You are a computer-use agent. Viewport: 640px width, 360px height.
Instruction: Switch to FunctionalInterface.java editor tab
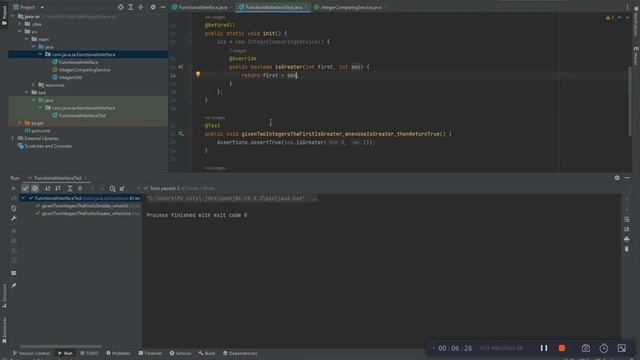click(202, 7)
